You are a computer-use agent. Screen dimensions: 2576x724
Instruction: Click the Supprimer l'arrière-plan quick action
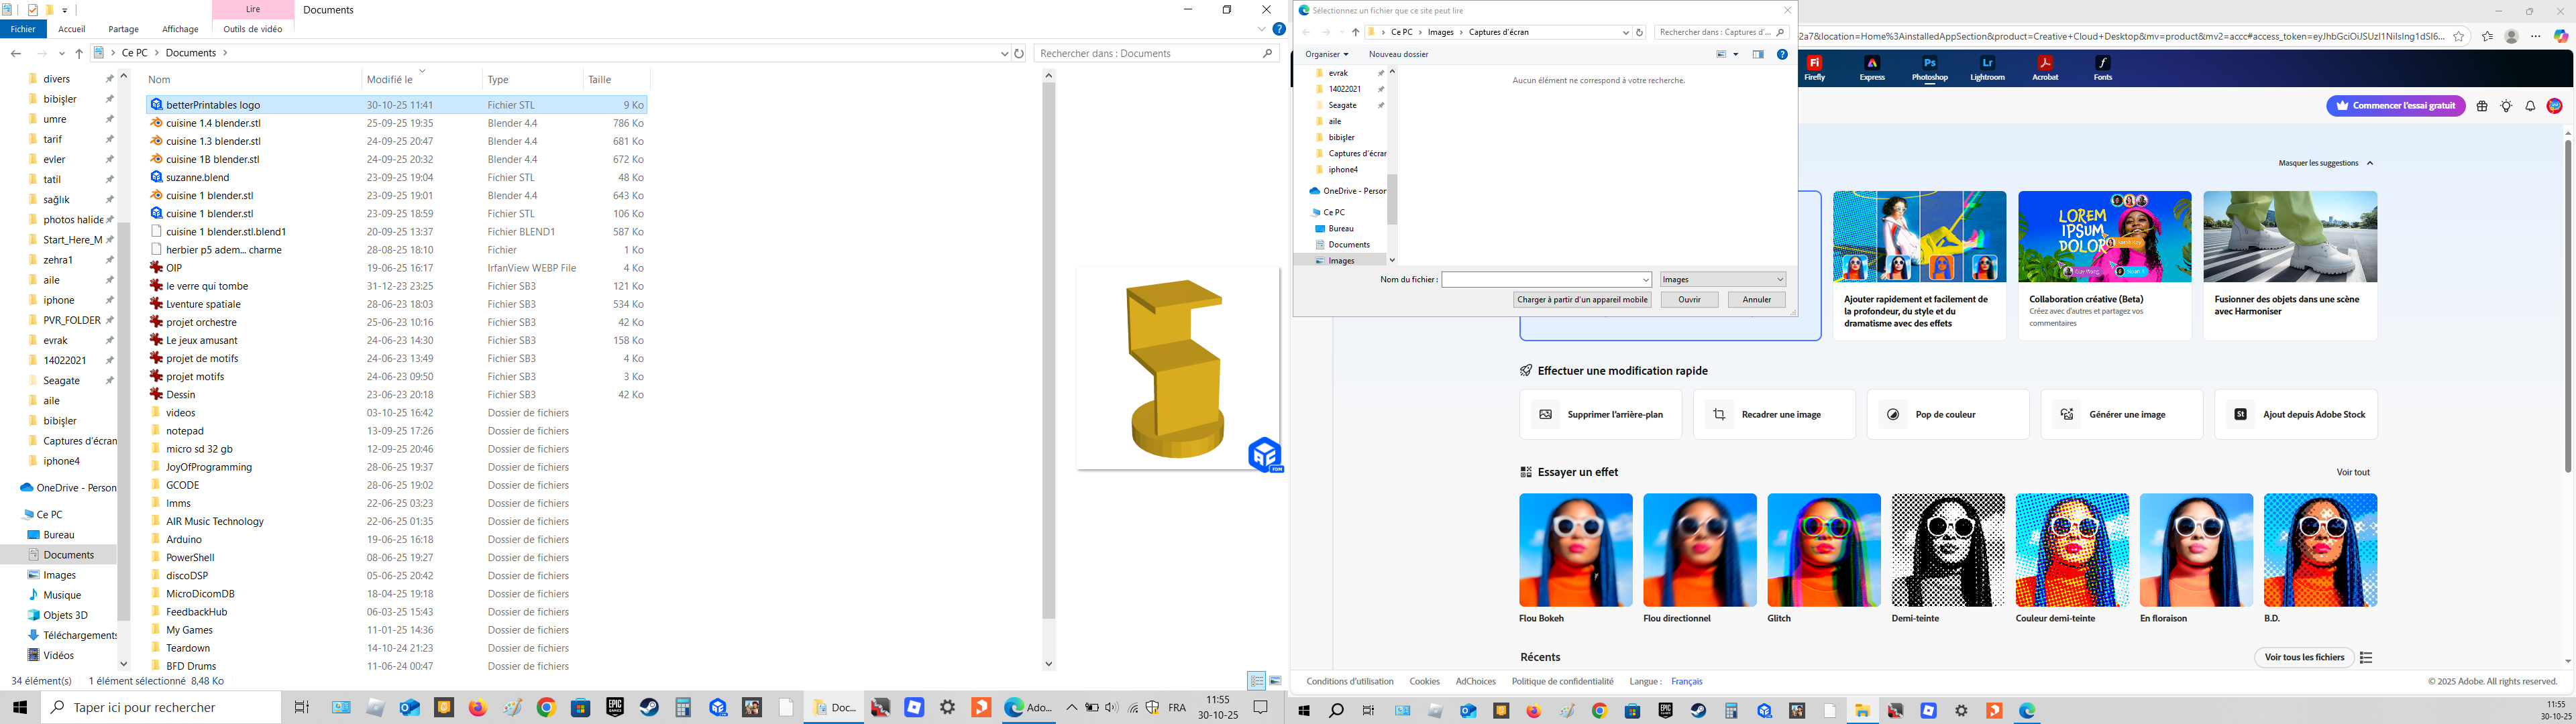point(1600,414)
